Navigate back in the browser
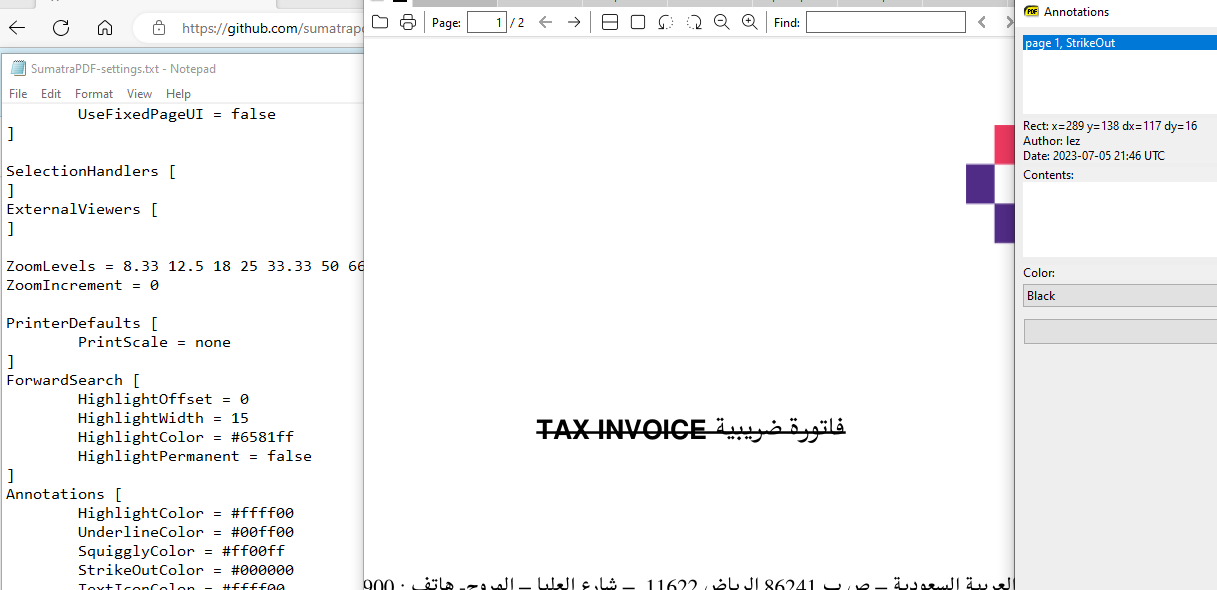The width and height of the screenshot is (1217, 590). (x=17, y=28)
